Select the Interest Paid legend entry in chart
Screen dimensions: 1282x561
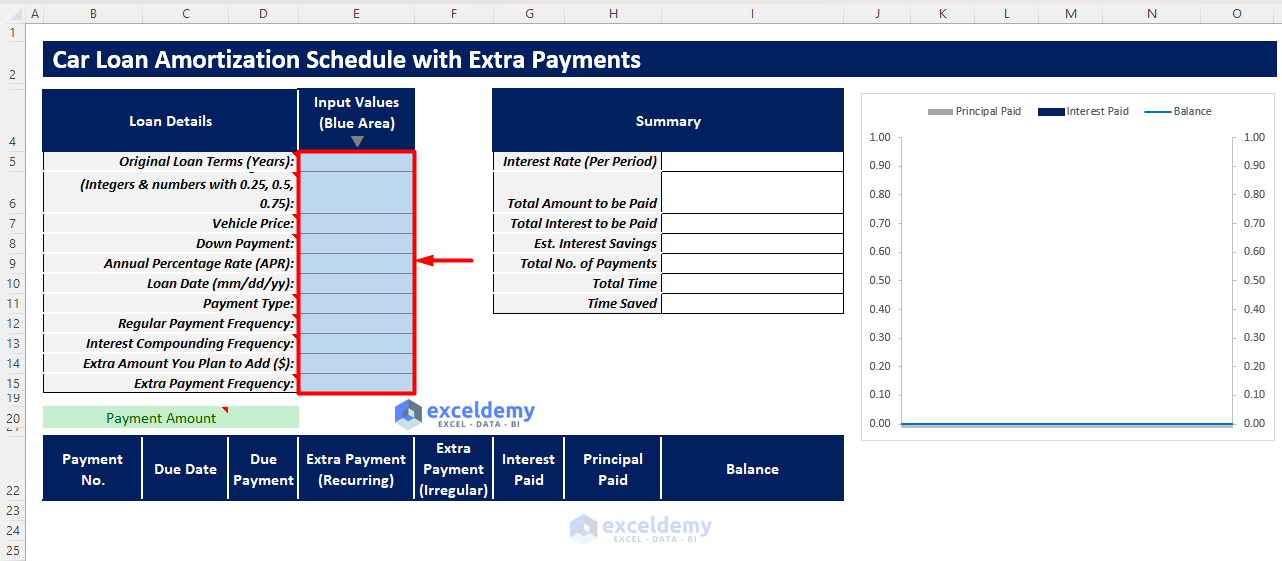[1084, 111]
